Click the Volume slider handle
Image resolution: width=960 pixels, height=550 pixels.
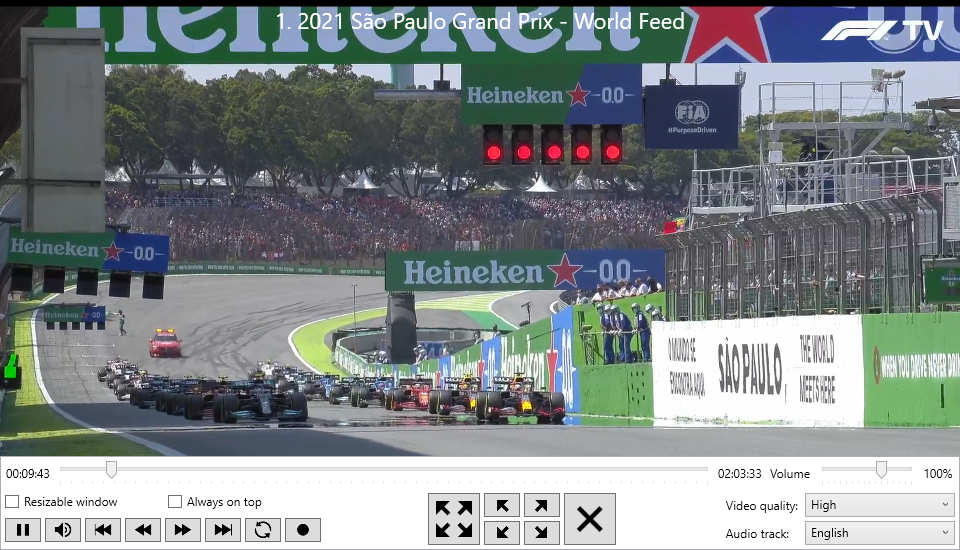pos(881,470)
